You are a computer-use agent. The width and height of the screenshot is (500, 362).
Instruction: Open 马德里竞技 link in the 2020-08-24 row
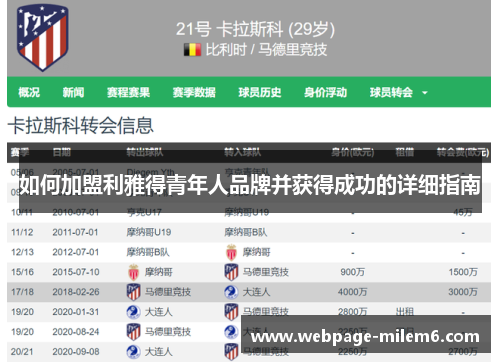click(x=168, y=332)
